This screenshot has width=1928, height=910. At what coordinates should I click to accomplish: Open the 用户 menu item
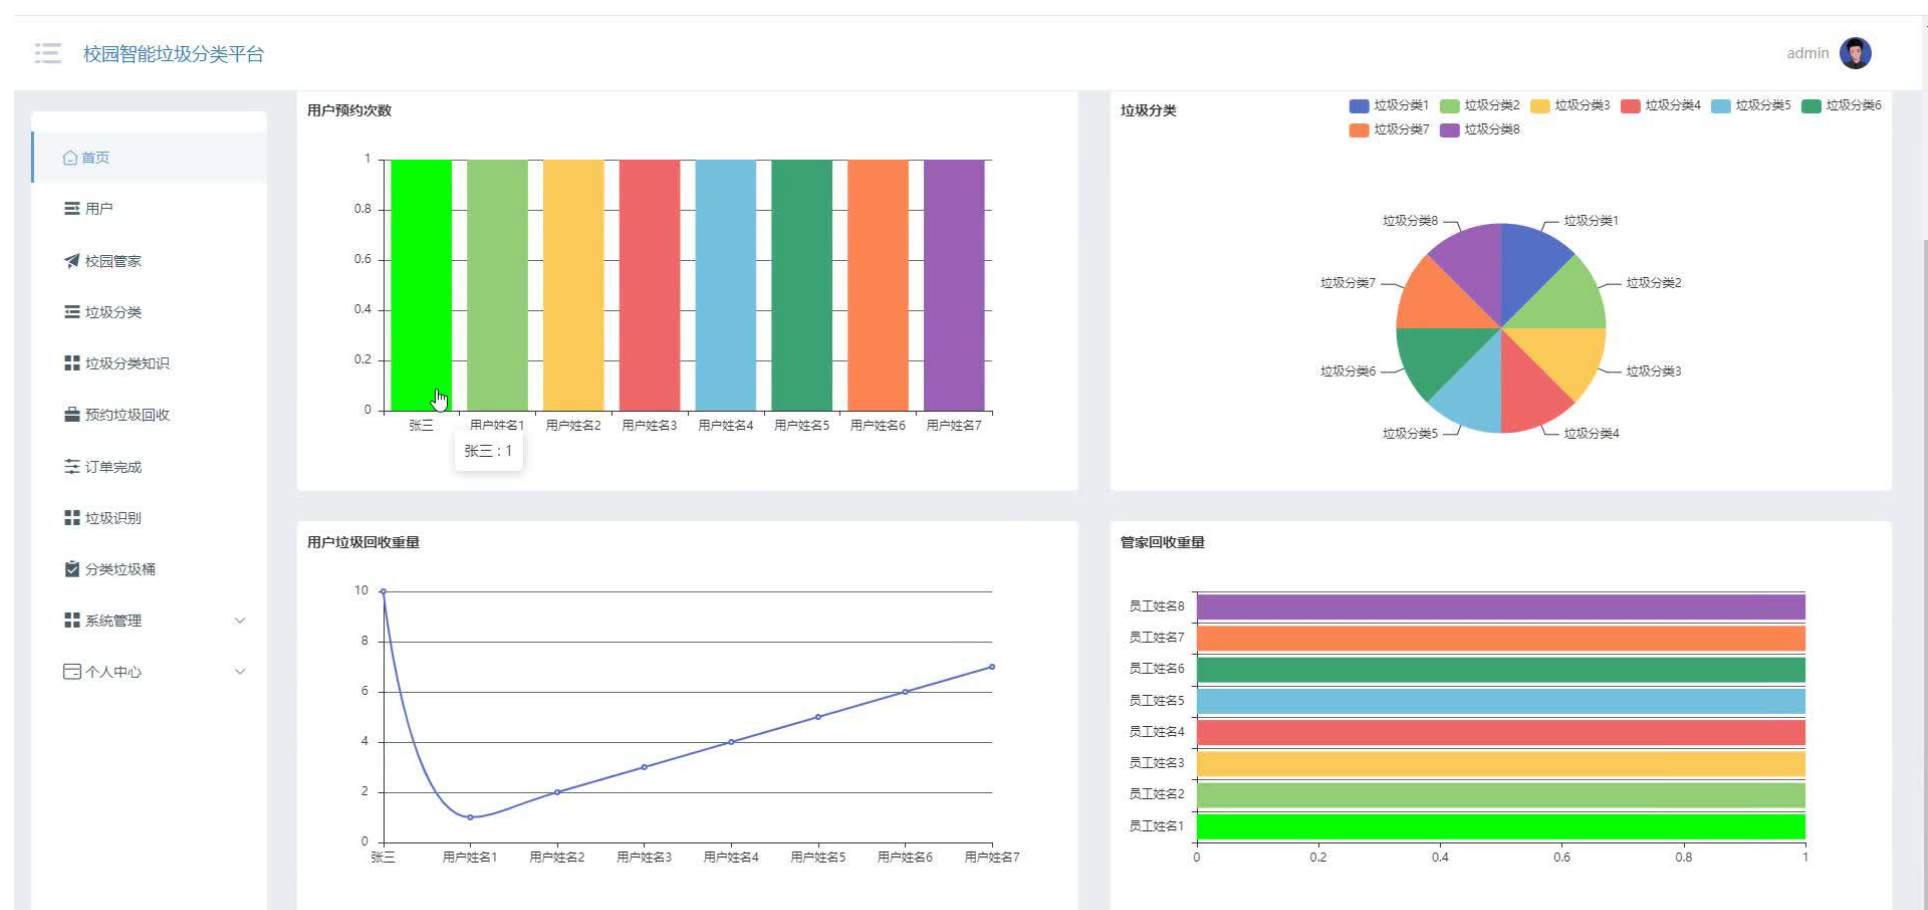pyautogui.click(x=150, y=209)
